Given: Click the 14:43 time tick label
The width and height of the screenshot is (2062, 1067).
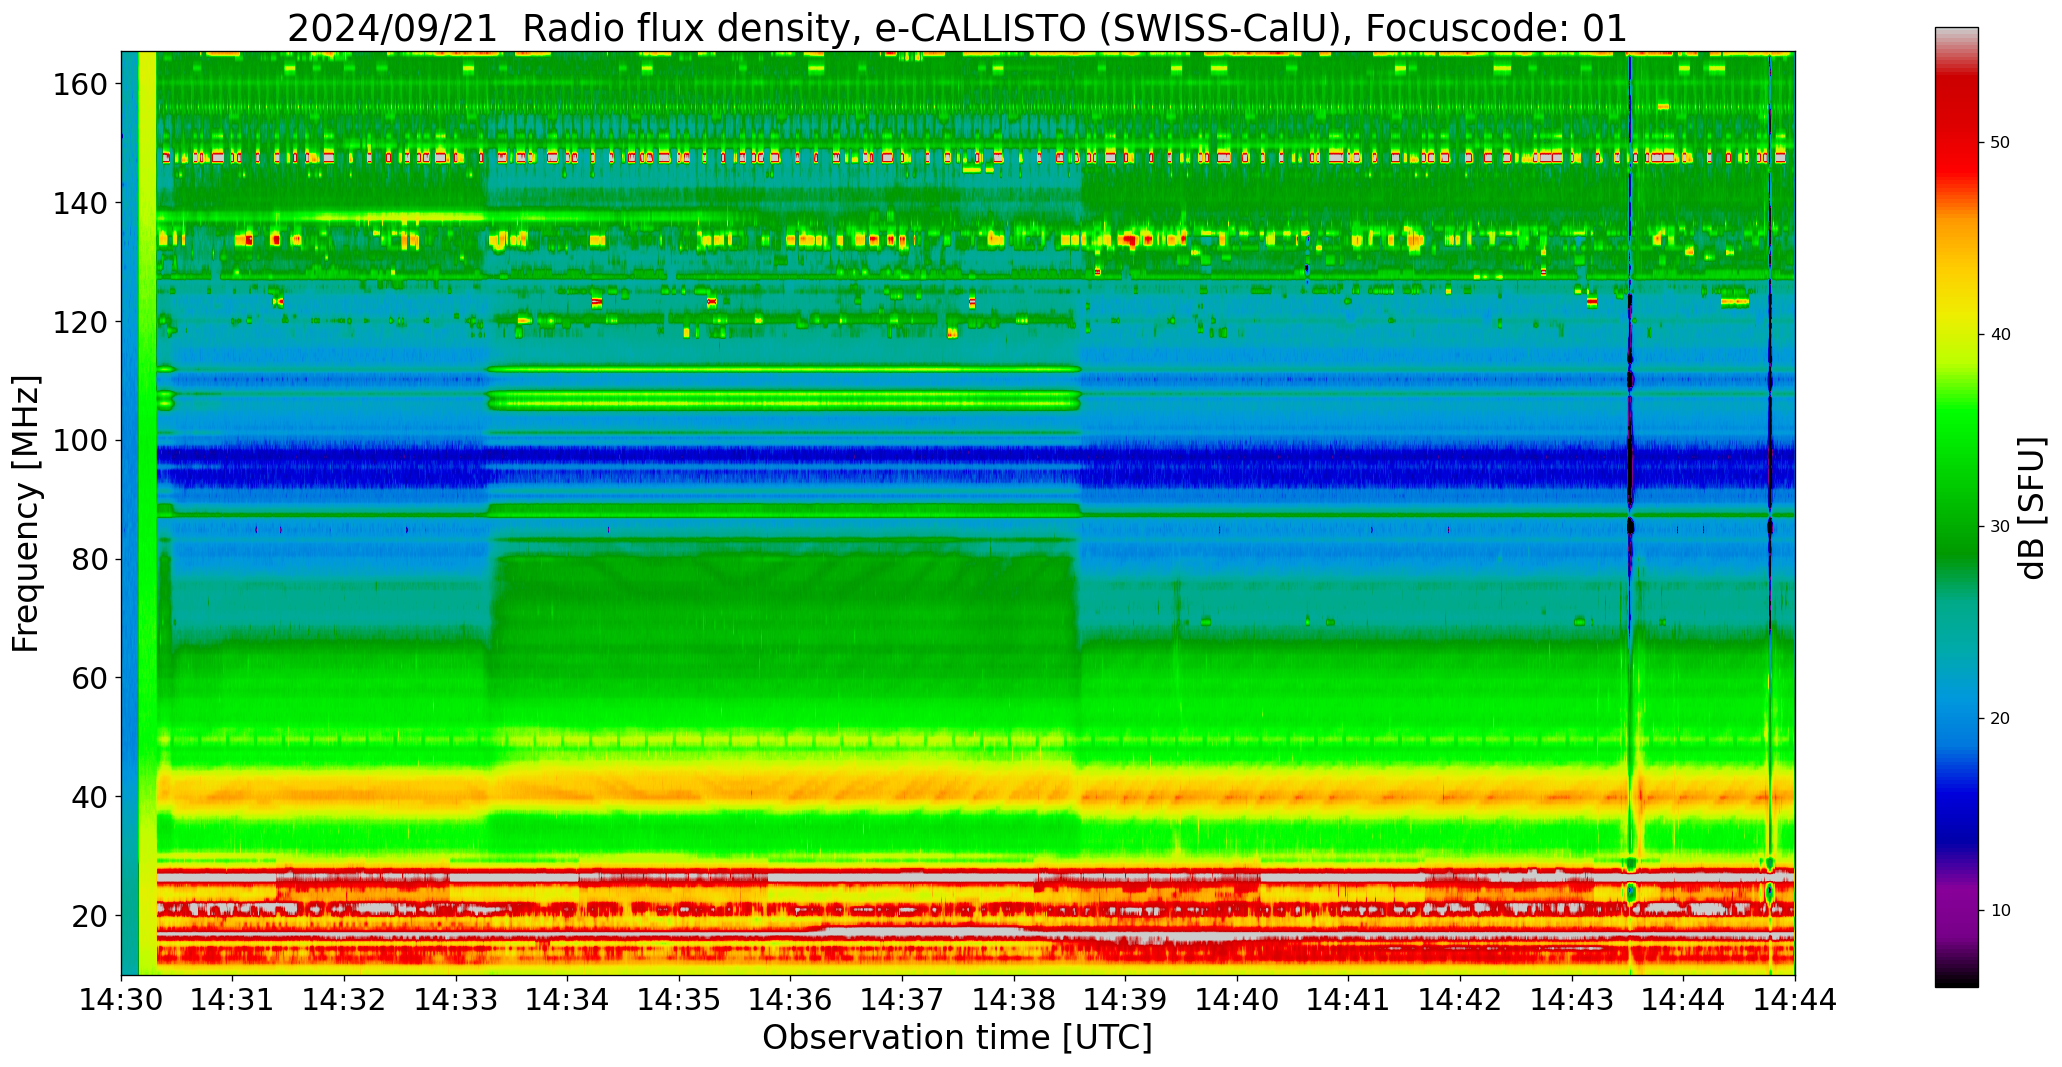Looking at the screenshot, I should [1572, 999].
